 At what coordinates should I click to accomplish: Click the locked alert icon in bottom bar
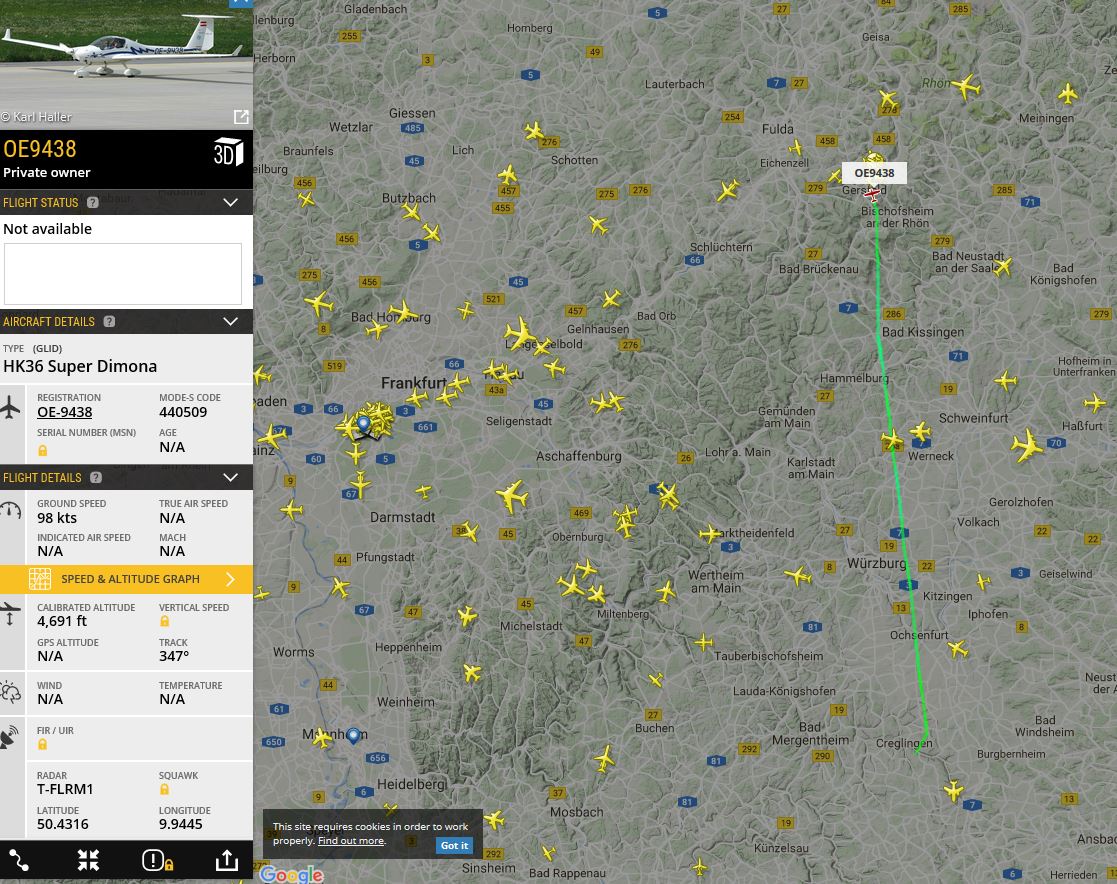(x=157, y=860)
